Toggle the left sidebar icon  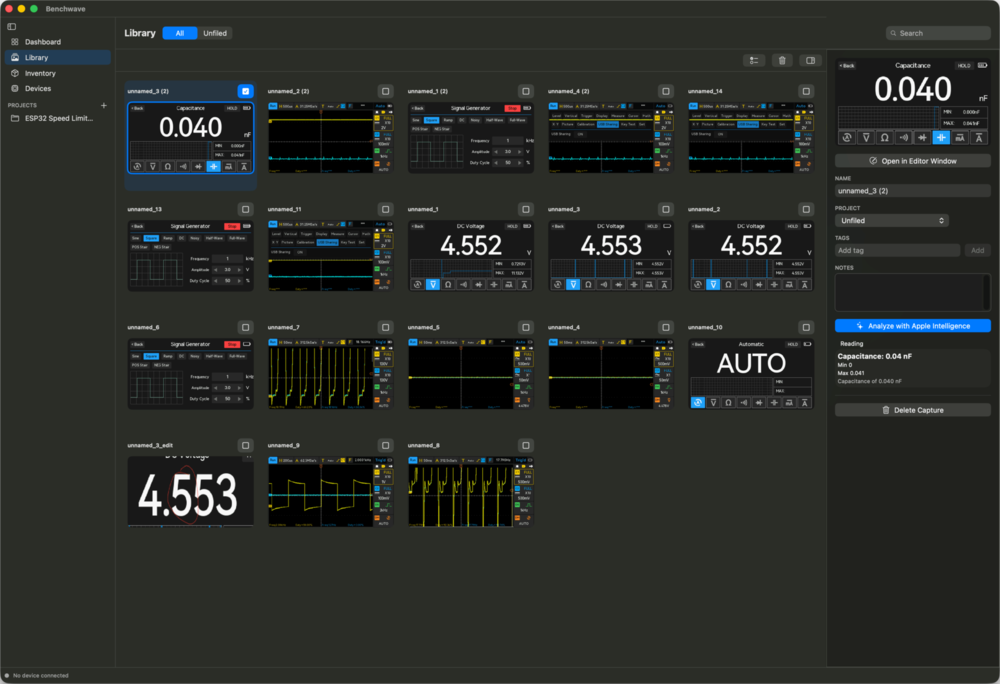coord(11,27)
